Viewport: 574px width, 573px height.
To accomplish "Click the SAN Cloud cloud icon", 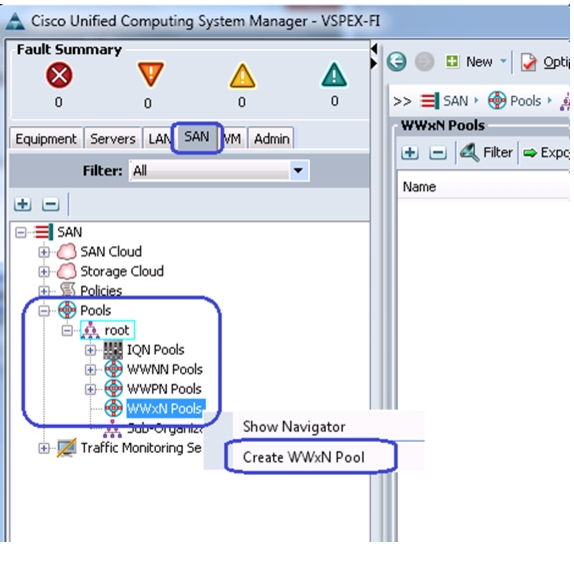I will point(67,252).
